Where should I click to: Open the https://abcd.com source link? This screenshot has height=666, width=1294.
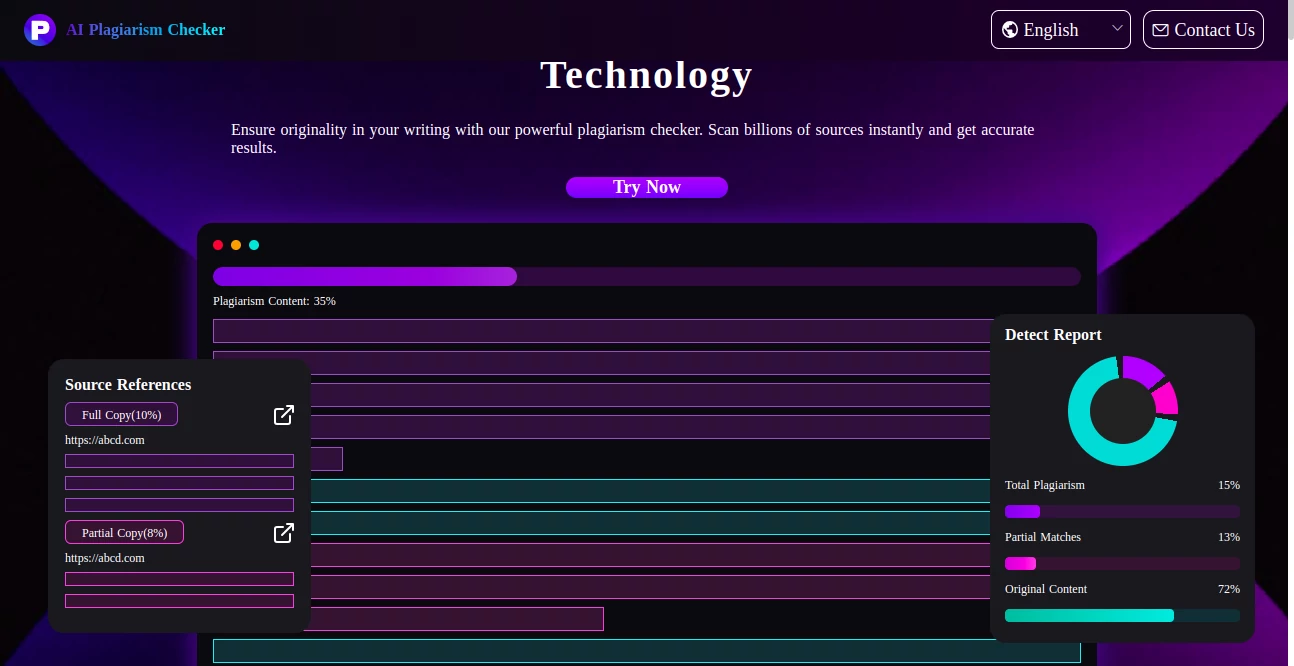104,440
